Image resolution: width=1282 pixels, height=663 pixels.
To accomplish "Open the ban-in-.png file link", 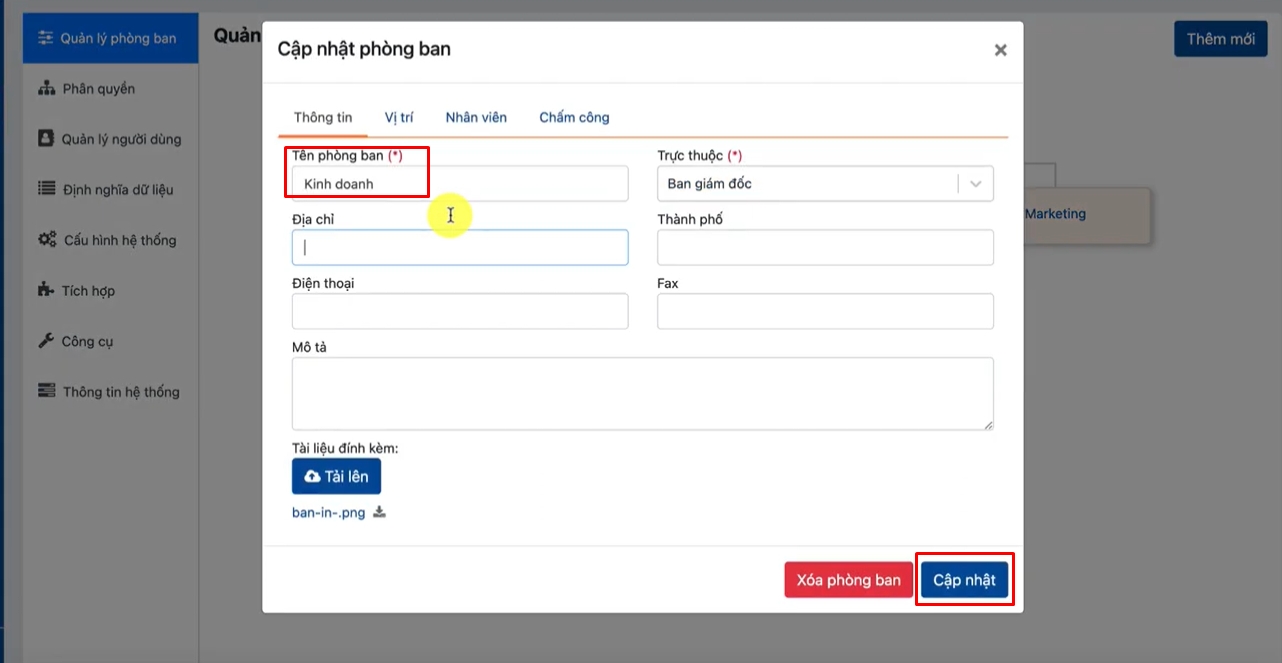I will (328, 513).
